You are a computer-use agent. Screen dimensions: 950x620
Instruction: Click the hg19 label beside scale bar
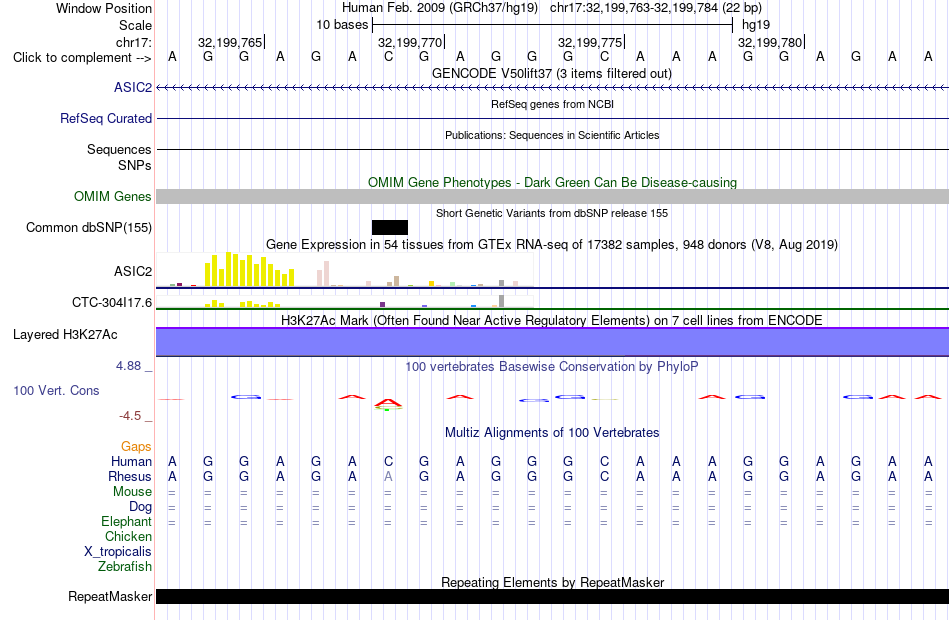click(x=756, y=25)
